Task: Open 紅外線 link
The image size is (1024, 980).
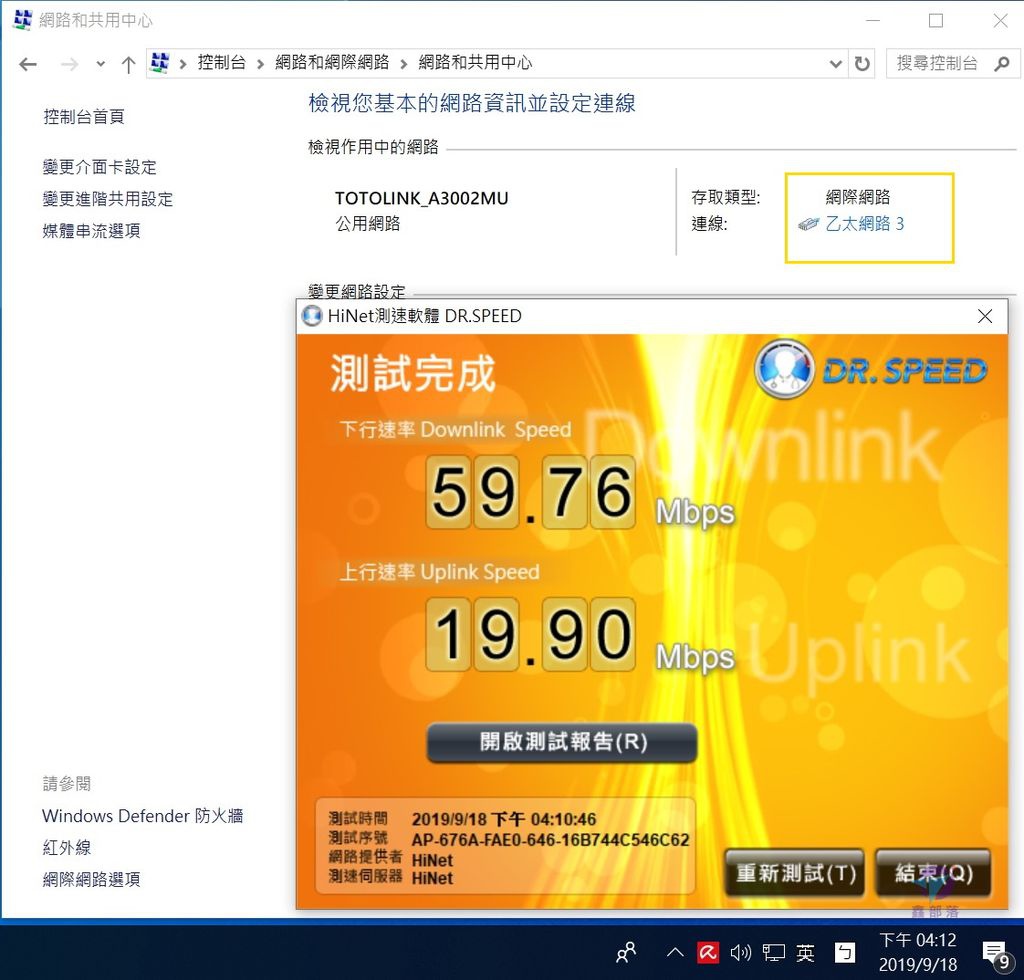Action: click(67, 847)
